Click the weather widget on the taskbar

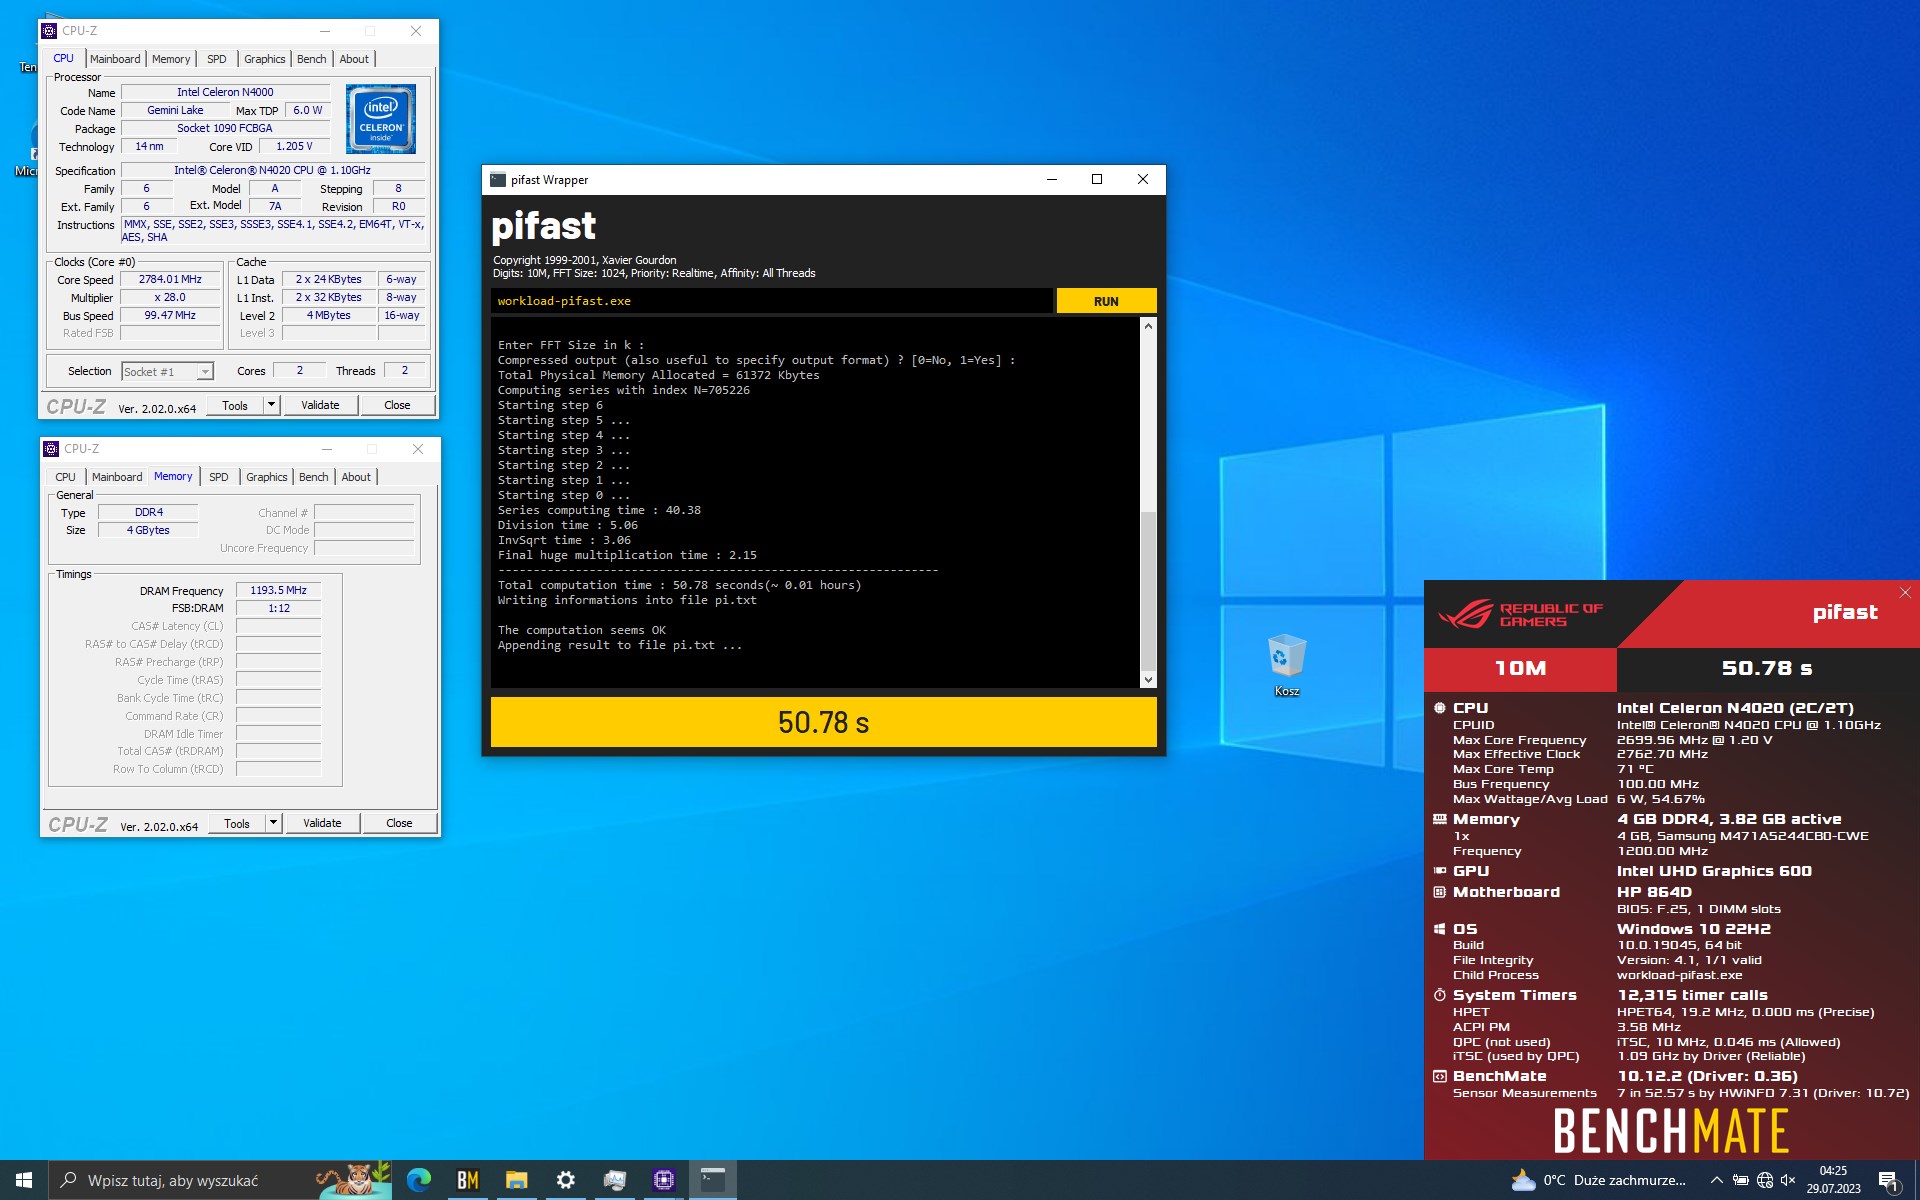coord(1599,1180)
